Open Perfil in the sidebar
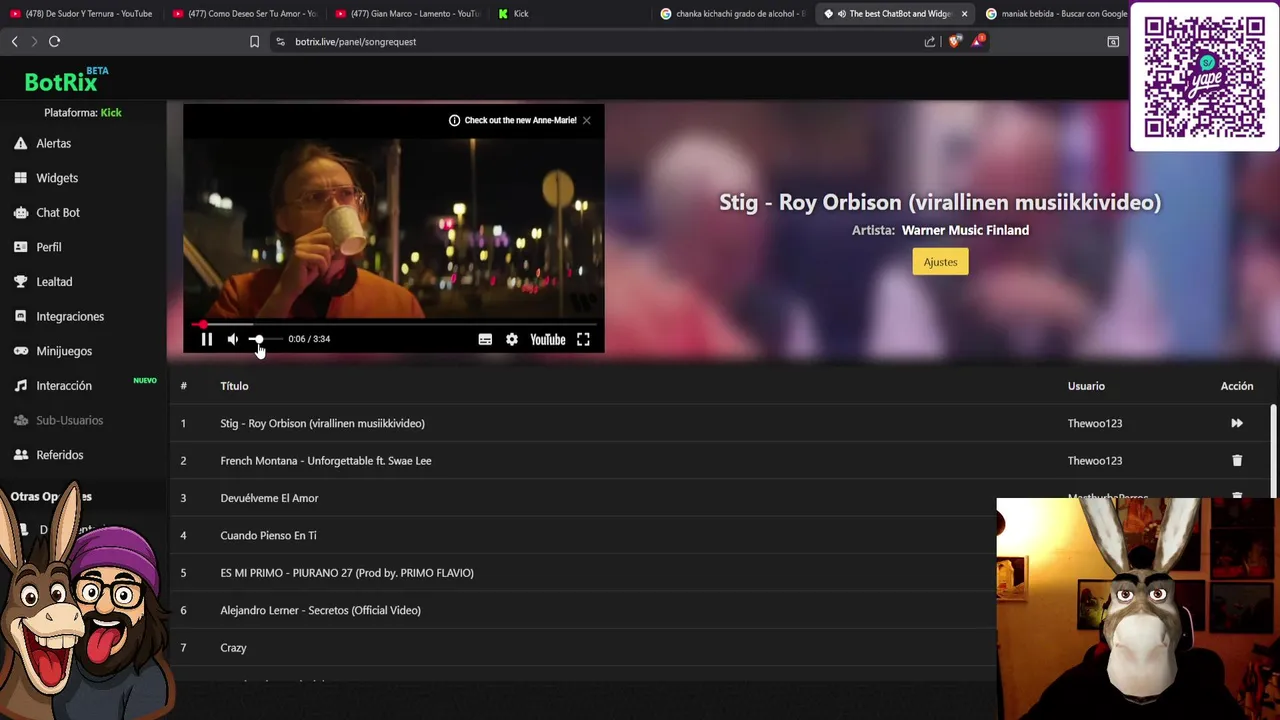 click(x=49, y=247)
